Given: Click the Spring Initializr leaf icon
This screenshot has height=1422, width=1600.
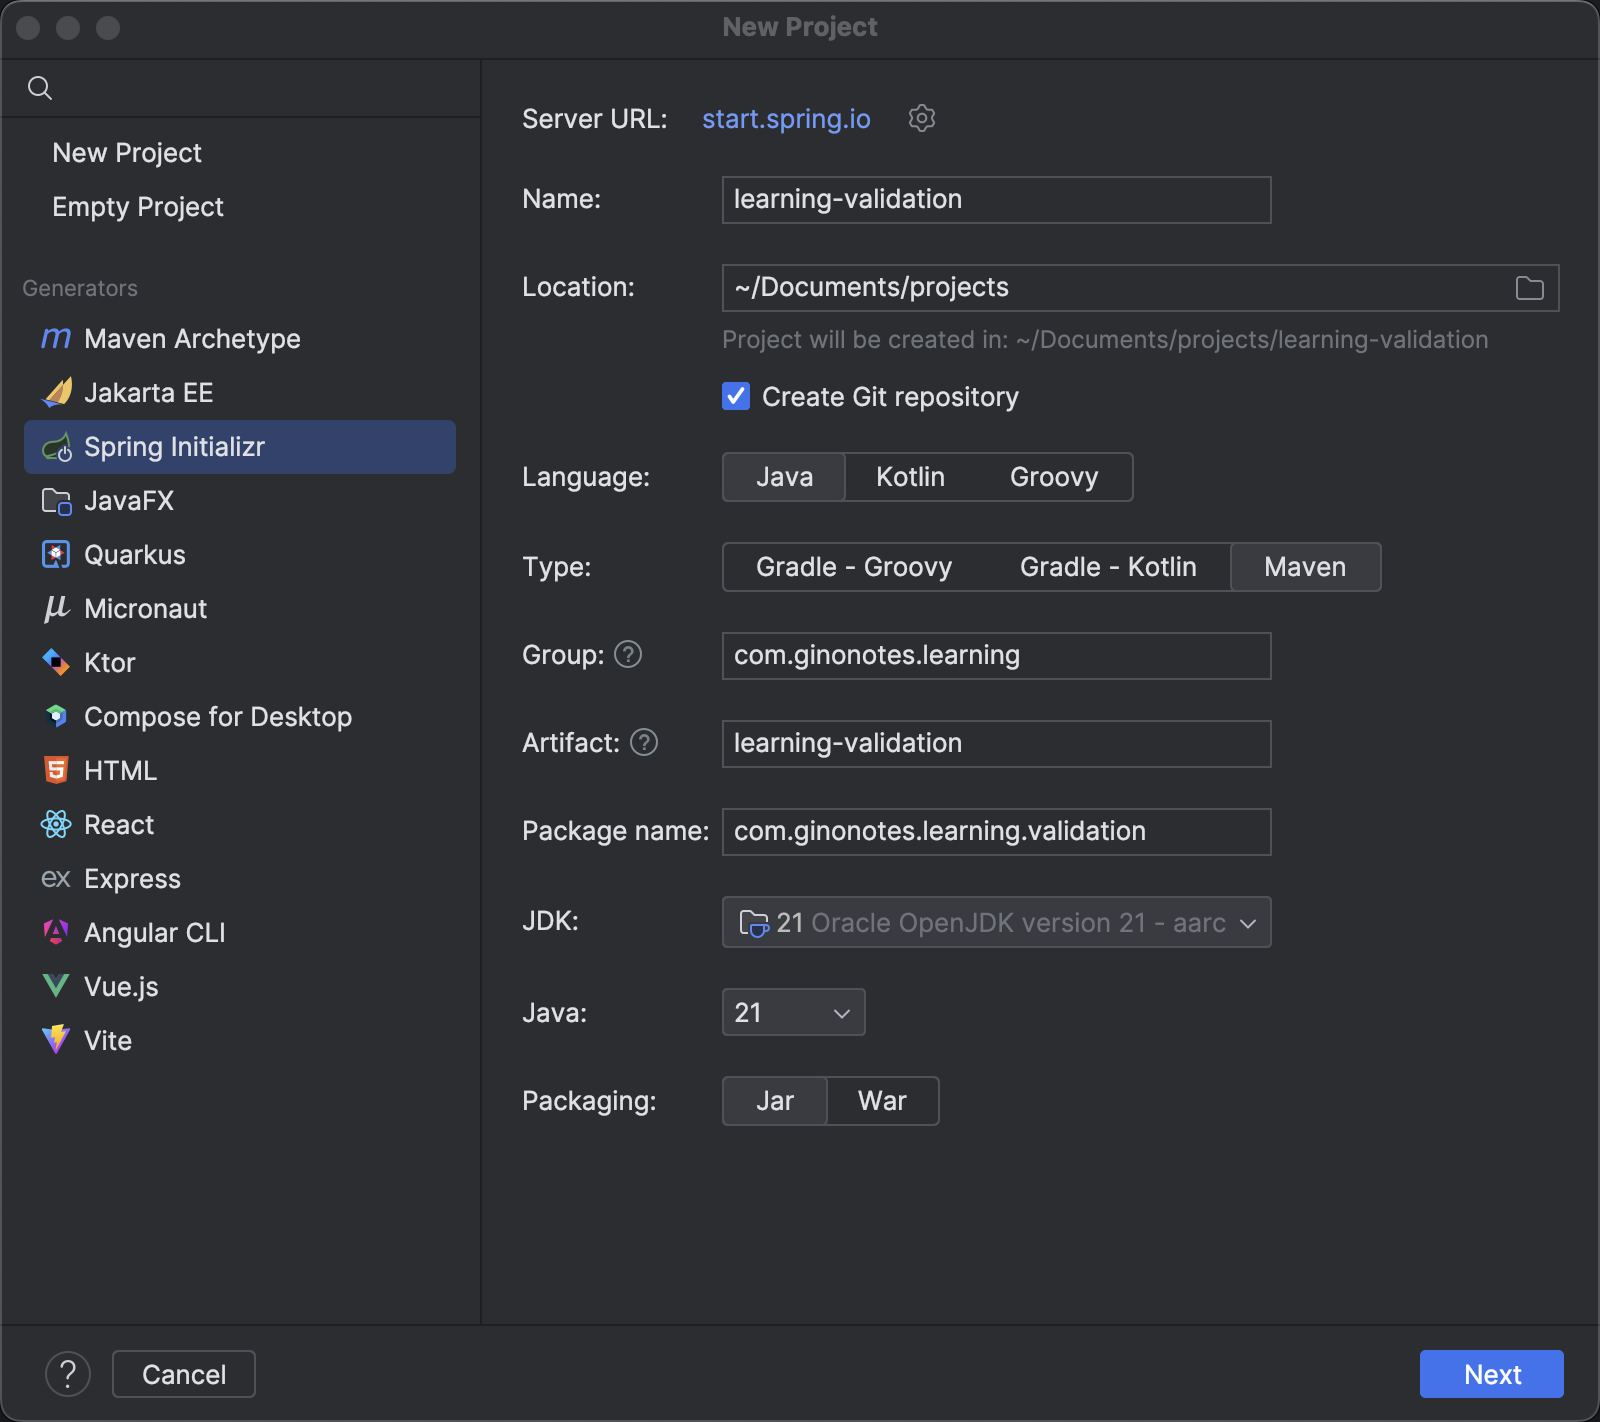Looking at the screenshot, I should (x=57, y=447).
